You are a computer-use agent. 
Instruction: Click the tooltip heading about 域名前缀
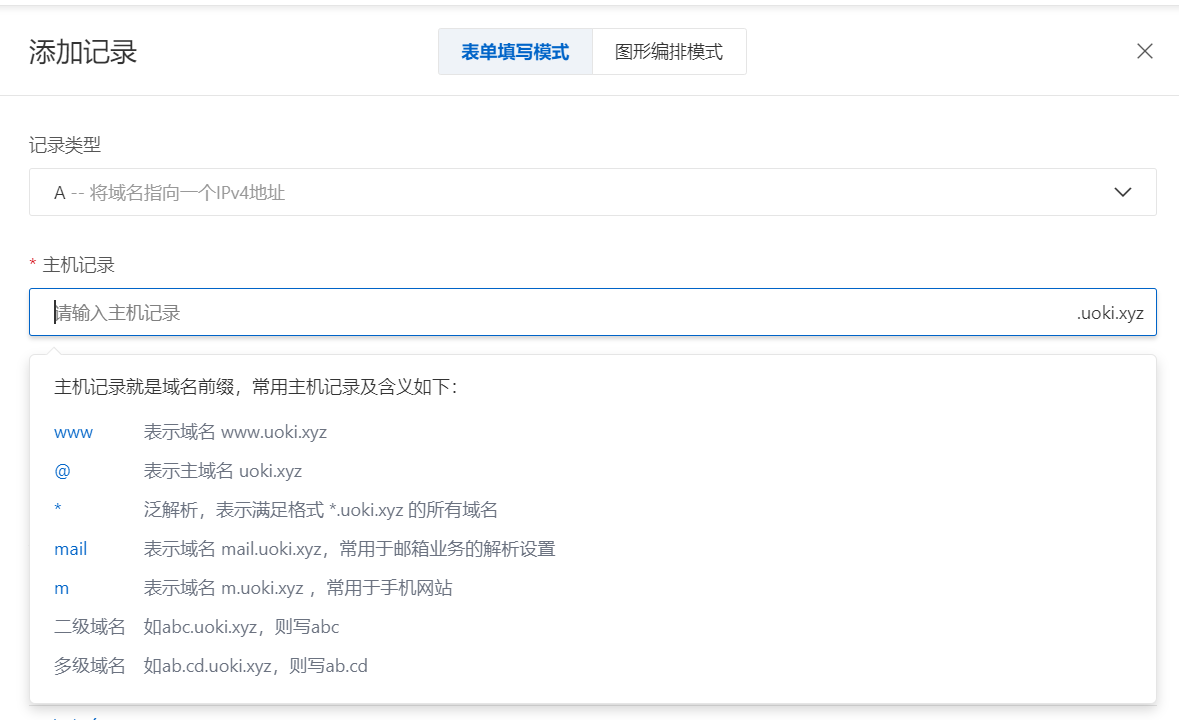pos(256,387)
